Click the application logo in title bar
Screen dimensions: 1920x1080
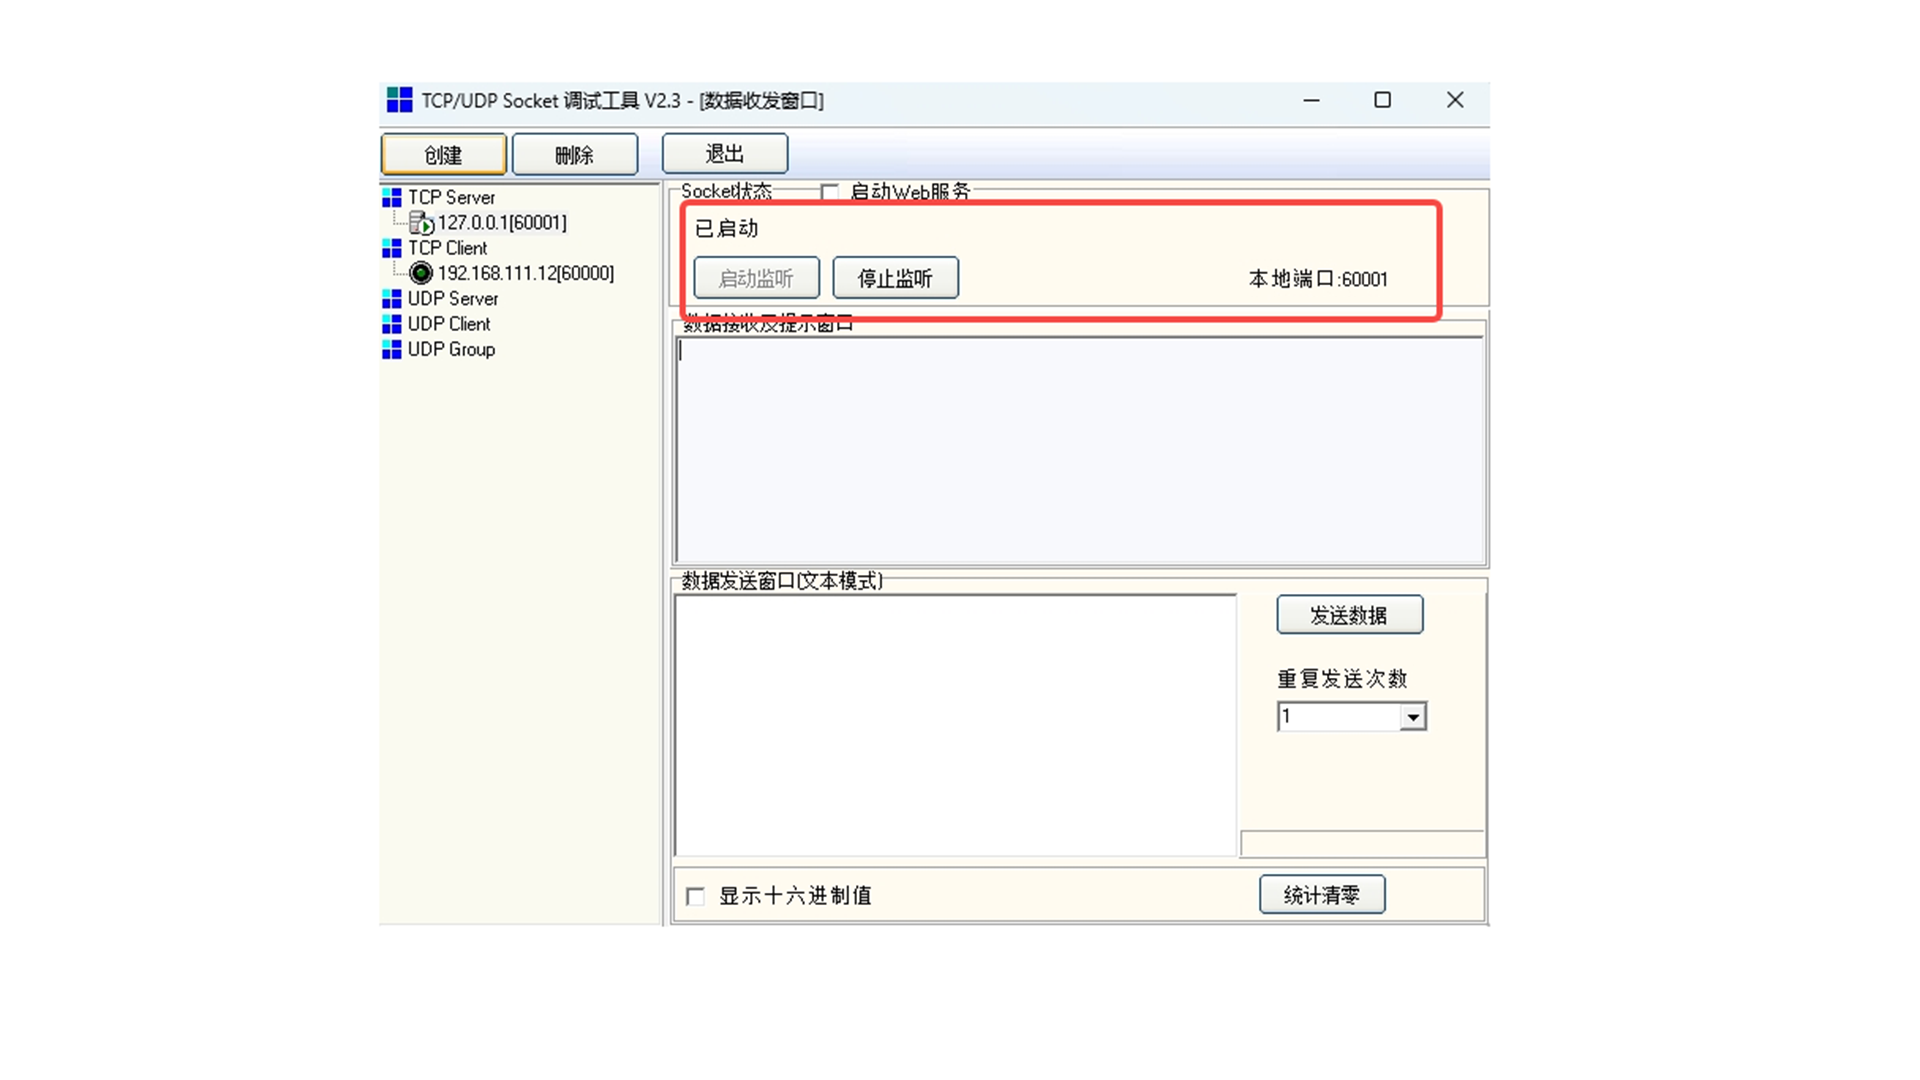coord(399,100)
